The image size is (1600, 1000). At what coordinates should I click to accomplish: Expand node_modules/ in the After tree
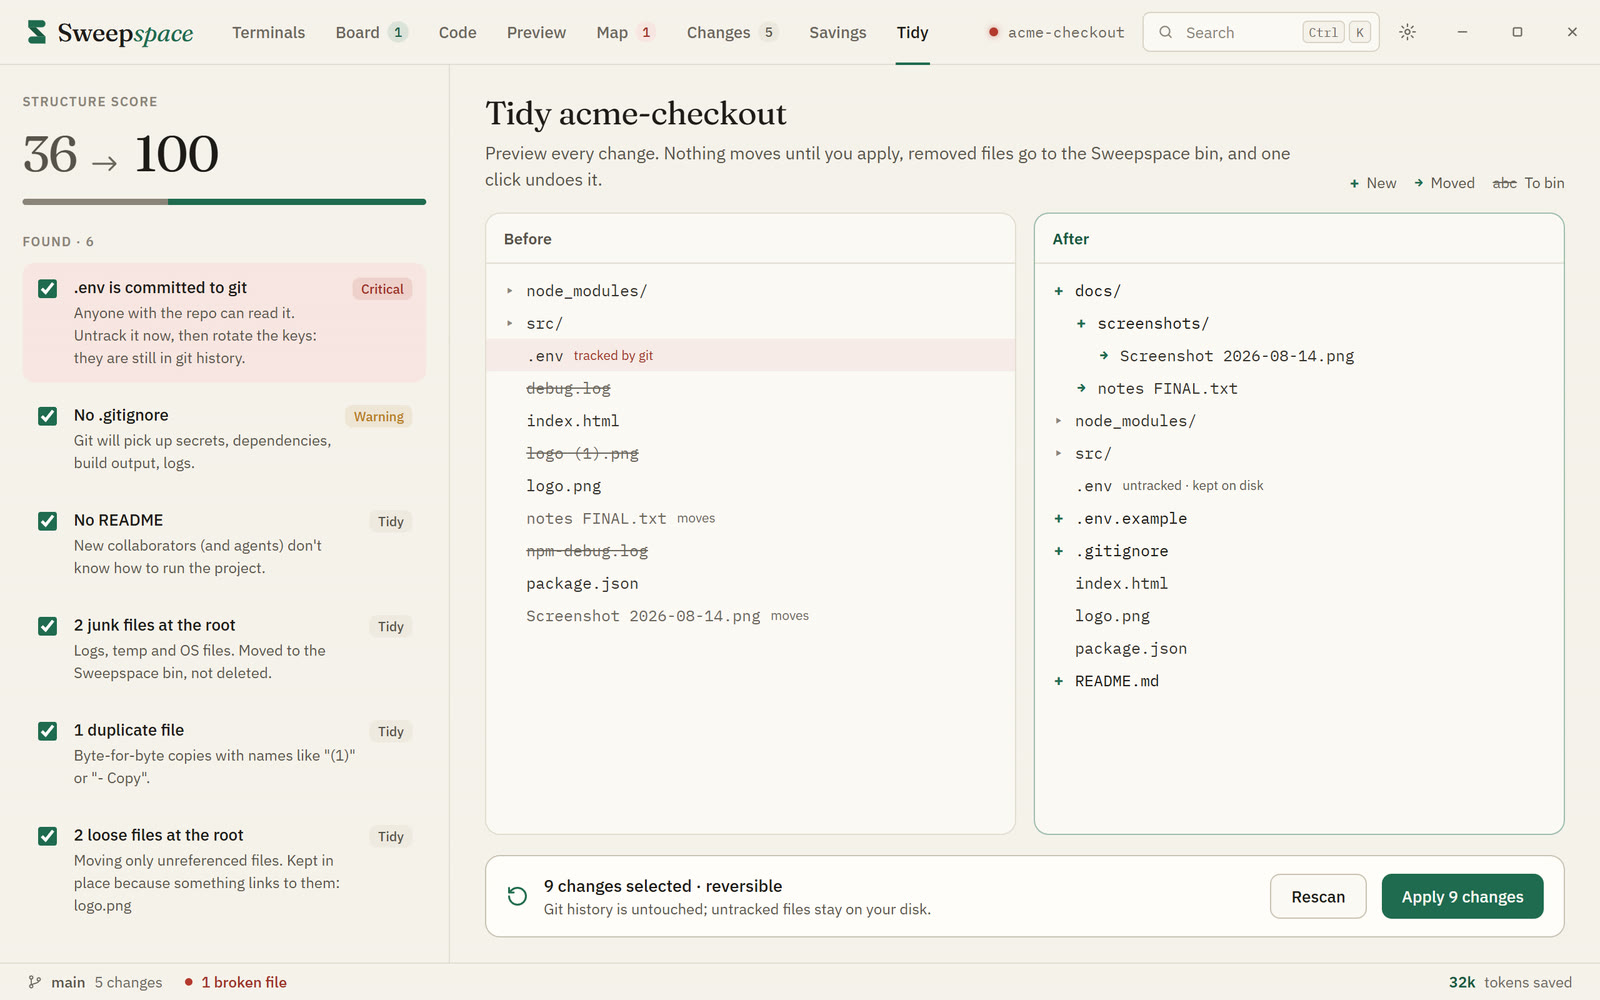pyautogui.click(x=1058, y=421)
